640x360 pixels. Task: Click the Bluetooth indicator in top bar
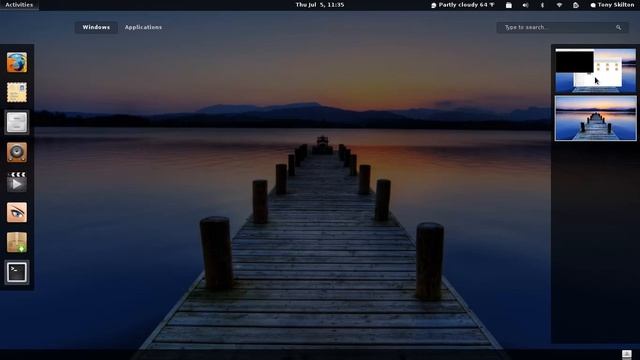[542, 5]
